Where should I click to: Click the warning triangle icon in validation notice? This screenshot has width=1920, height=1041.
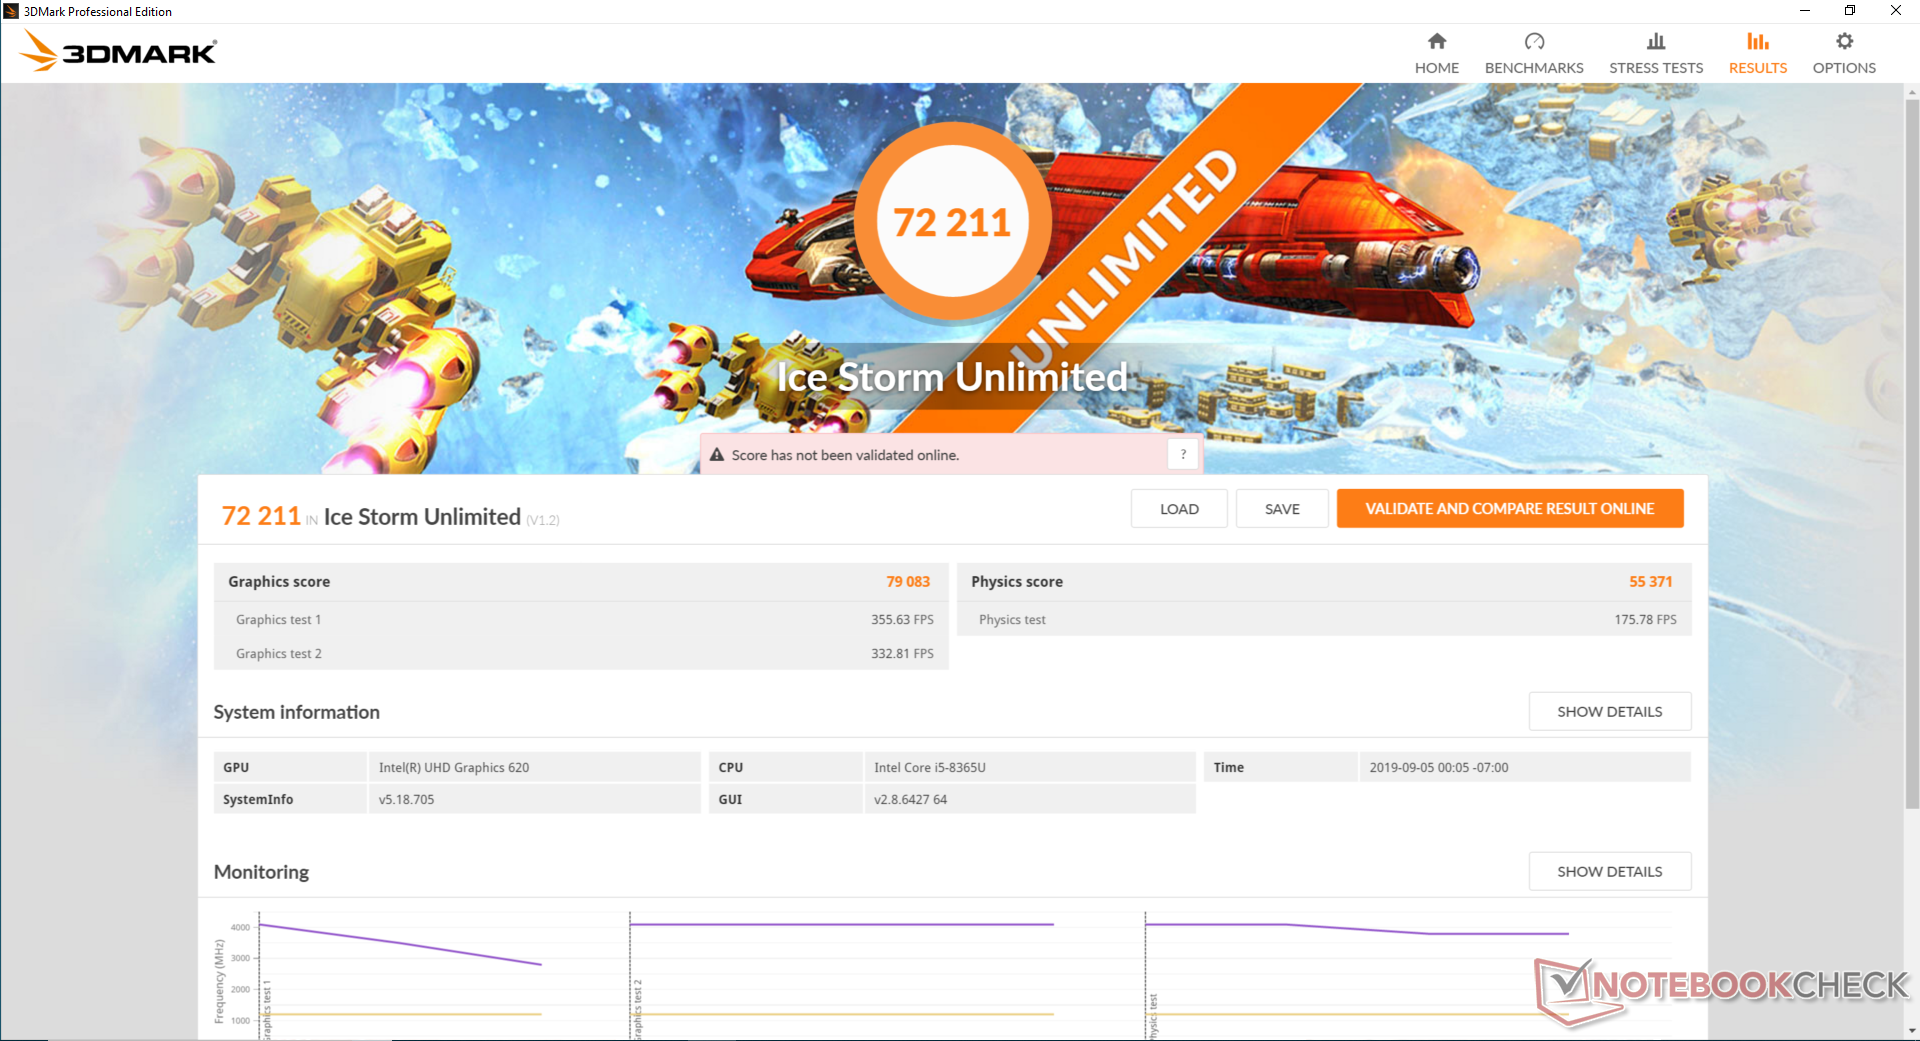pos(717,455)
